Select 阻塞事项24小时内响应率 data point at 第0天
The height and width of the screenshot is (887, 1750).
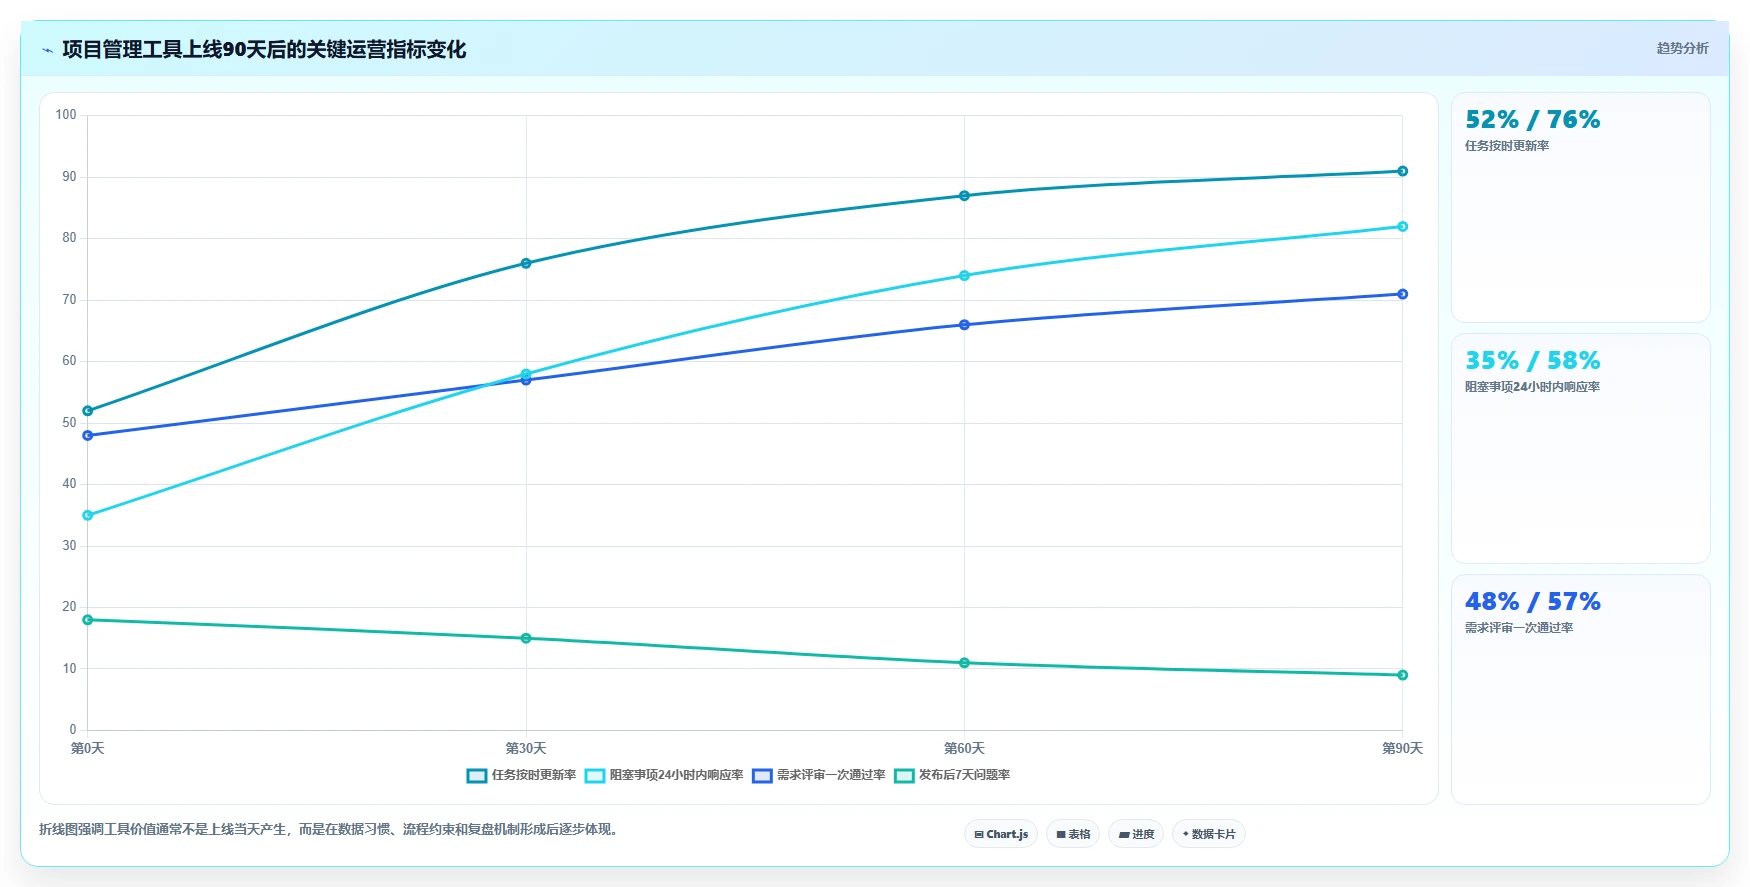click(x=88, y=516)
